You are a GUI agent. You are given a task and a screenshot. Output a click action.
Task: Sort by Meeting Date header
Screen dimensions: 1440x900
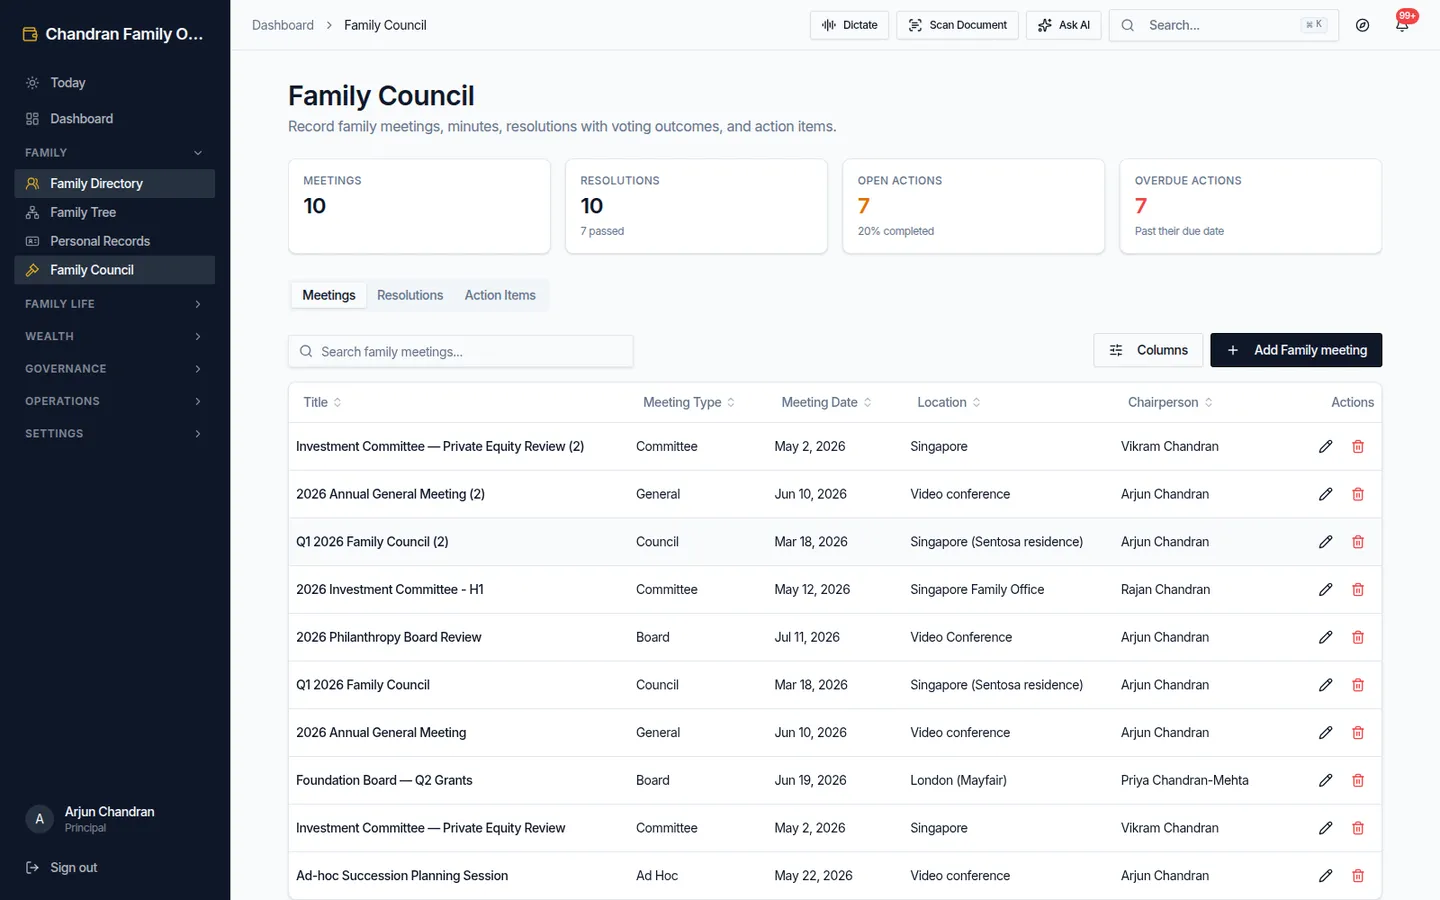point(826,402)
